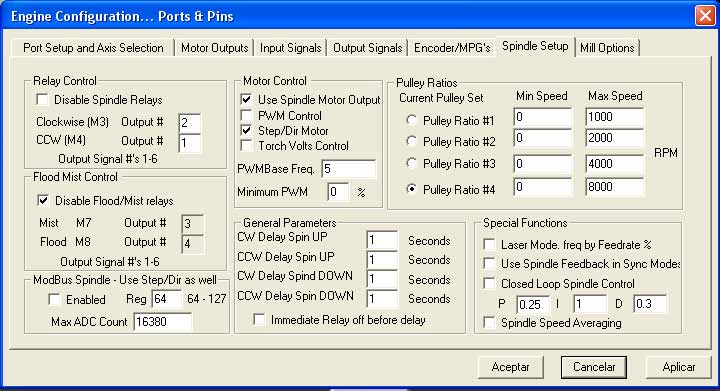Switch to Port Setup and Axis Selection tab
Viewport: 720px width, 391px height.
[93, 48]
